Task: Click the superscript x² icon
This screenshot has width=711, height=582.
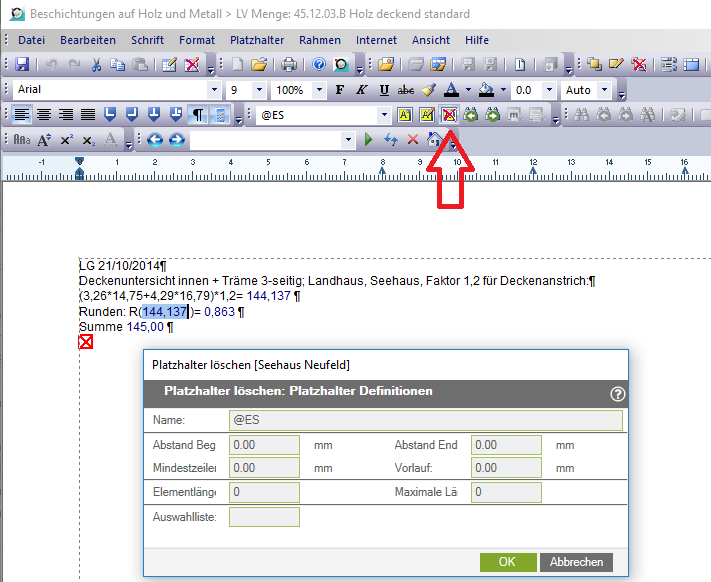Action: [66, 140]
